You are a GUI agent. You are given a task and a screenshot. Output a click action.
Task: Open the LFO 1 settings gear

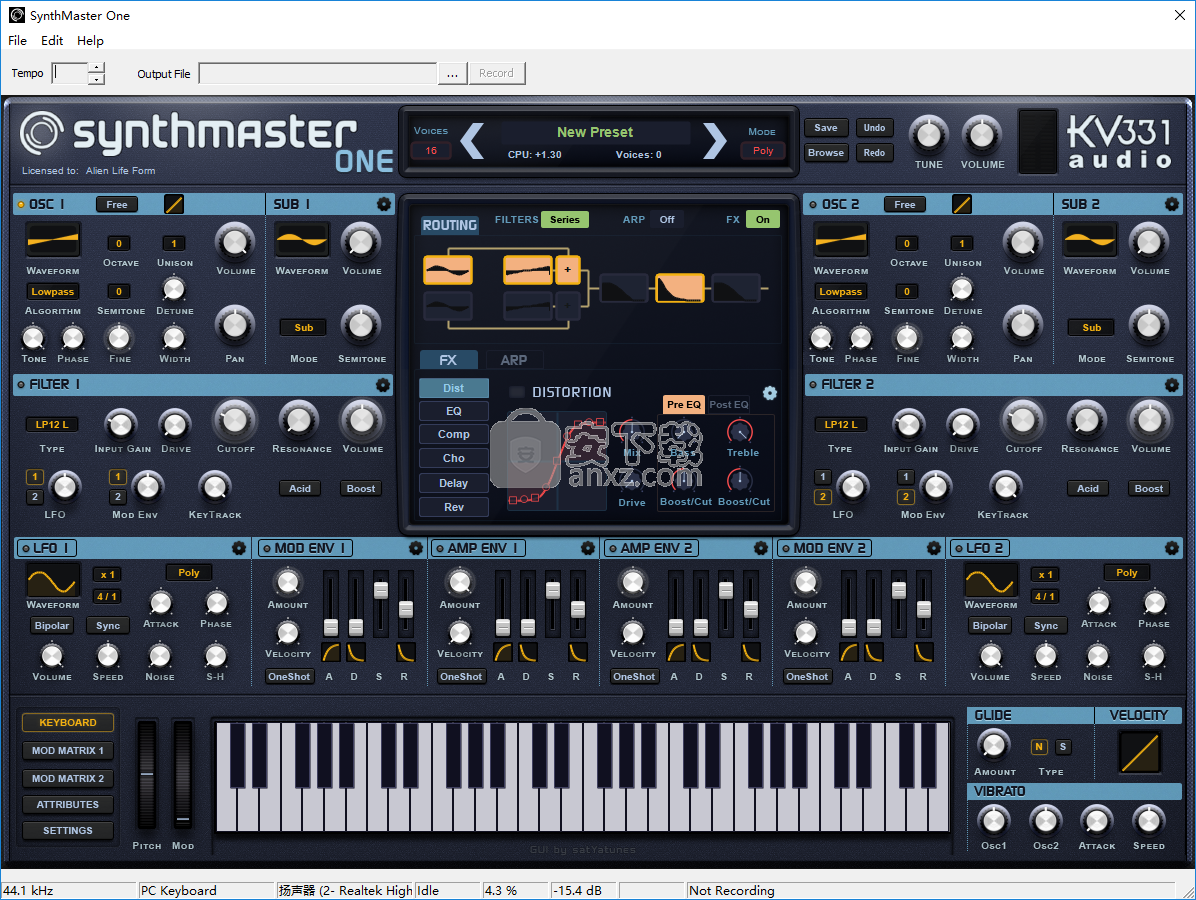pos(239,548)
